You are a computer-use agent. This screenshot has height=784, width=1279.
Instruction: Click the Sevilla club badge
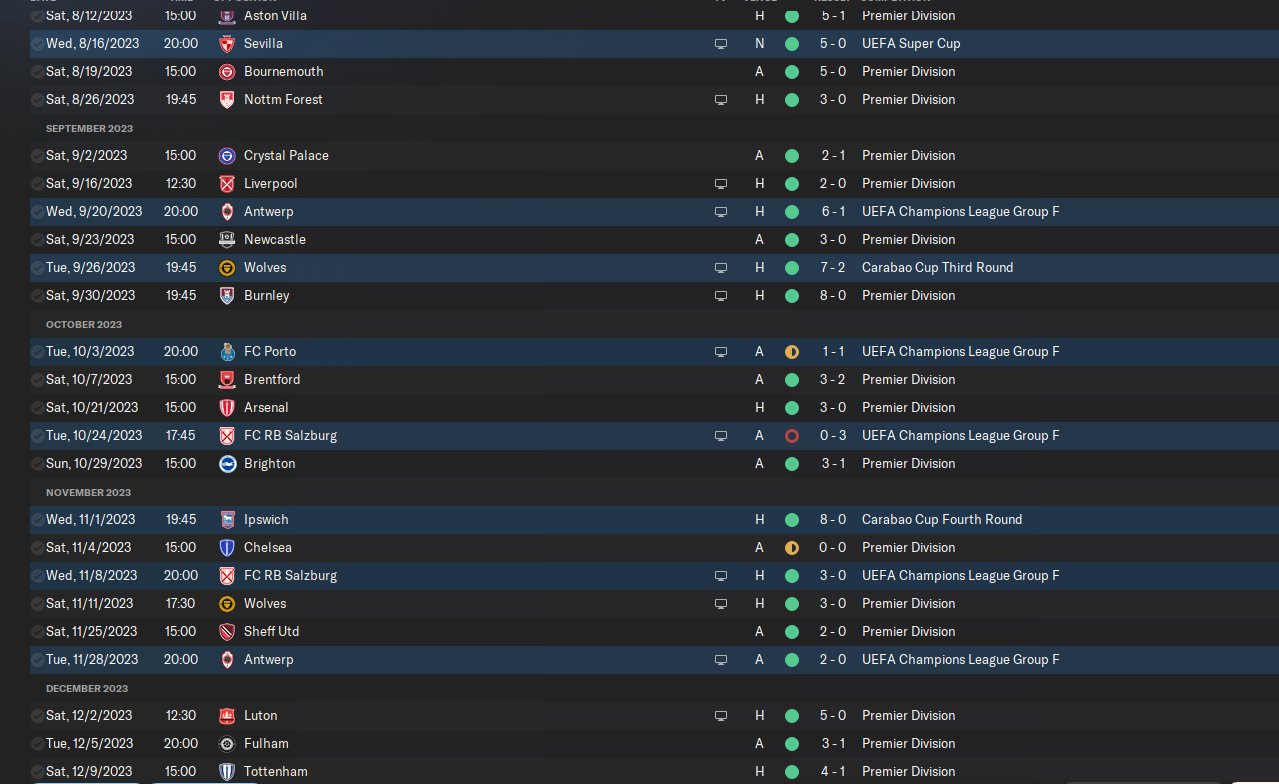pos(227,44)
